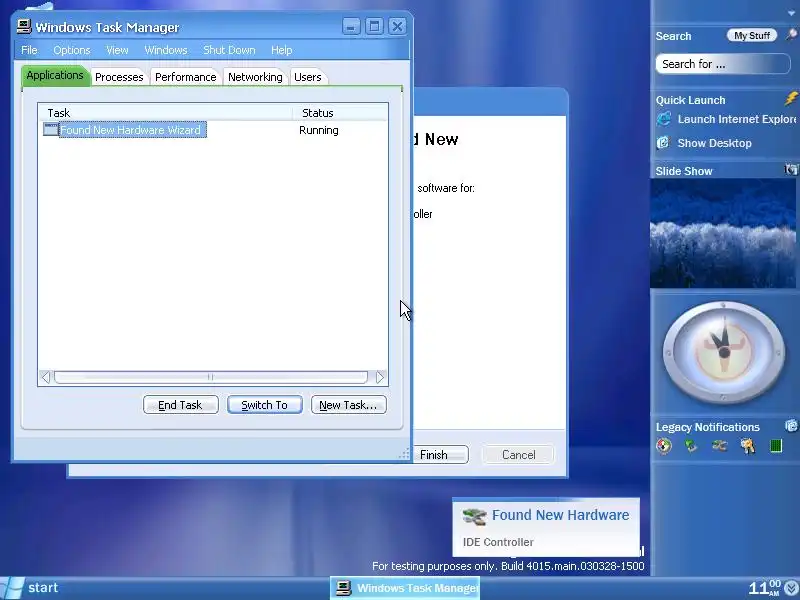Open the Windows menu
This screenshot has width=800, height=600.
[166, 50]
